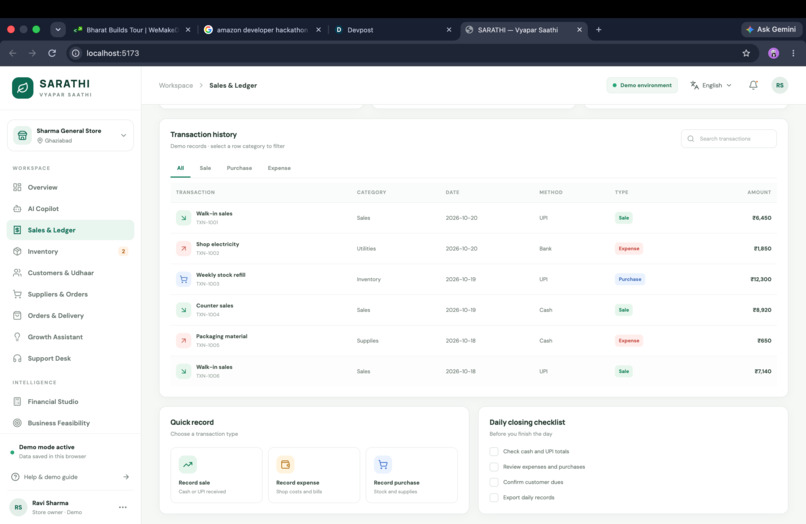Click the Amount column header
806x524 pixels.
click(759, 192)
